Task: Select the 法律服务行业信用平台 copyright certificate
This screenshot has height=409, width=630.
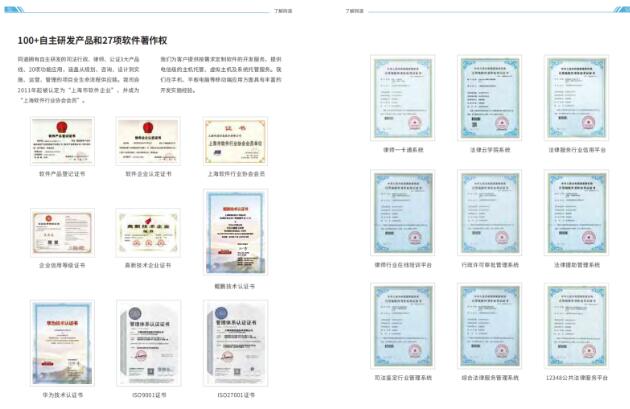Action: pos(576,96)
